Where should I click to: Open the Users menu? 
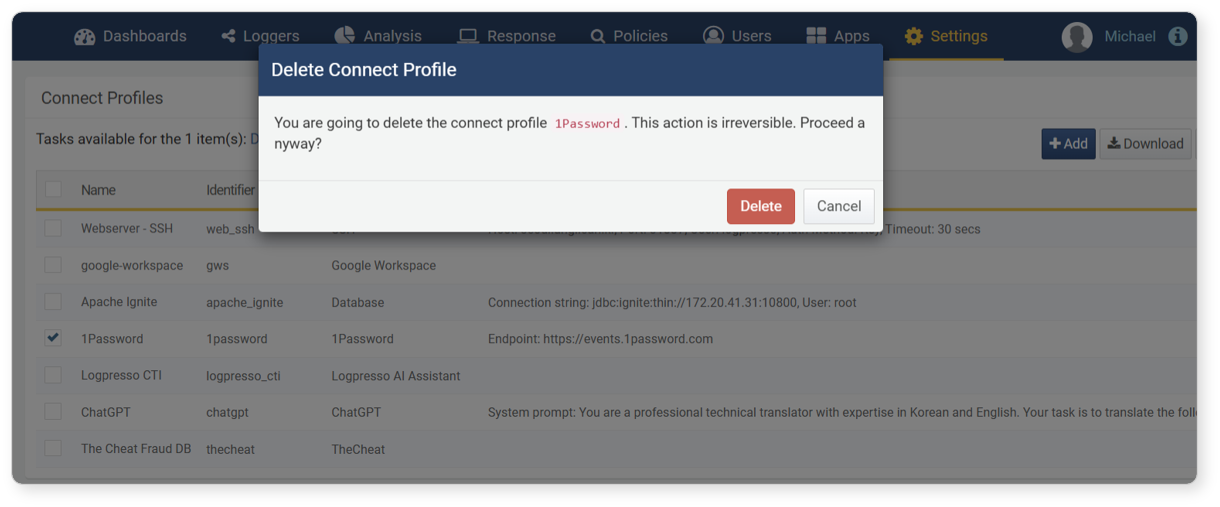[x=737, y=36]
